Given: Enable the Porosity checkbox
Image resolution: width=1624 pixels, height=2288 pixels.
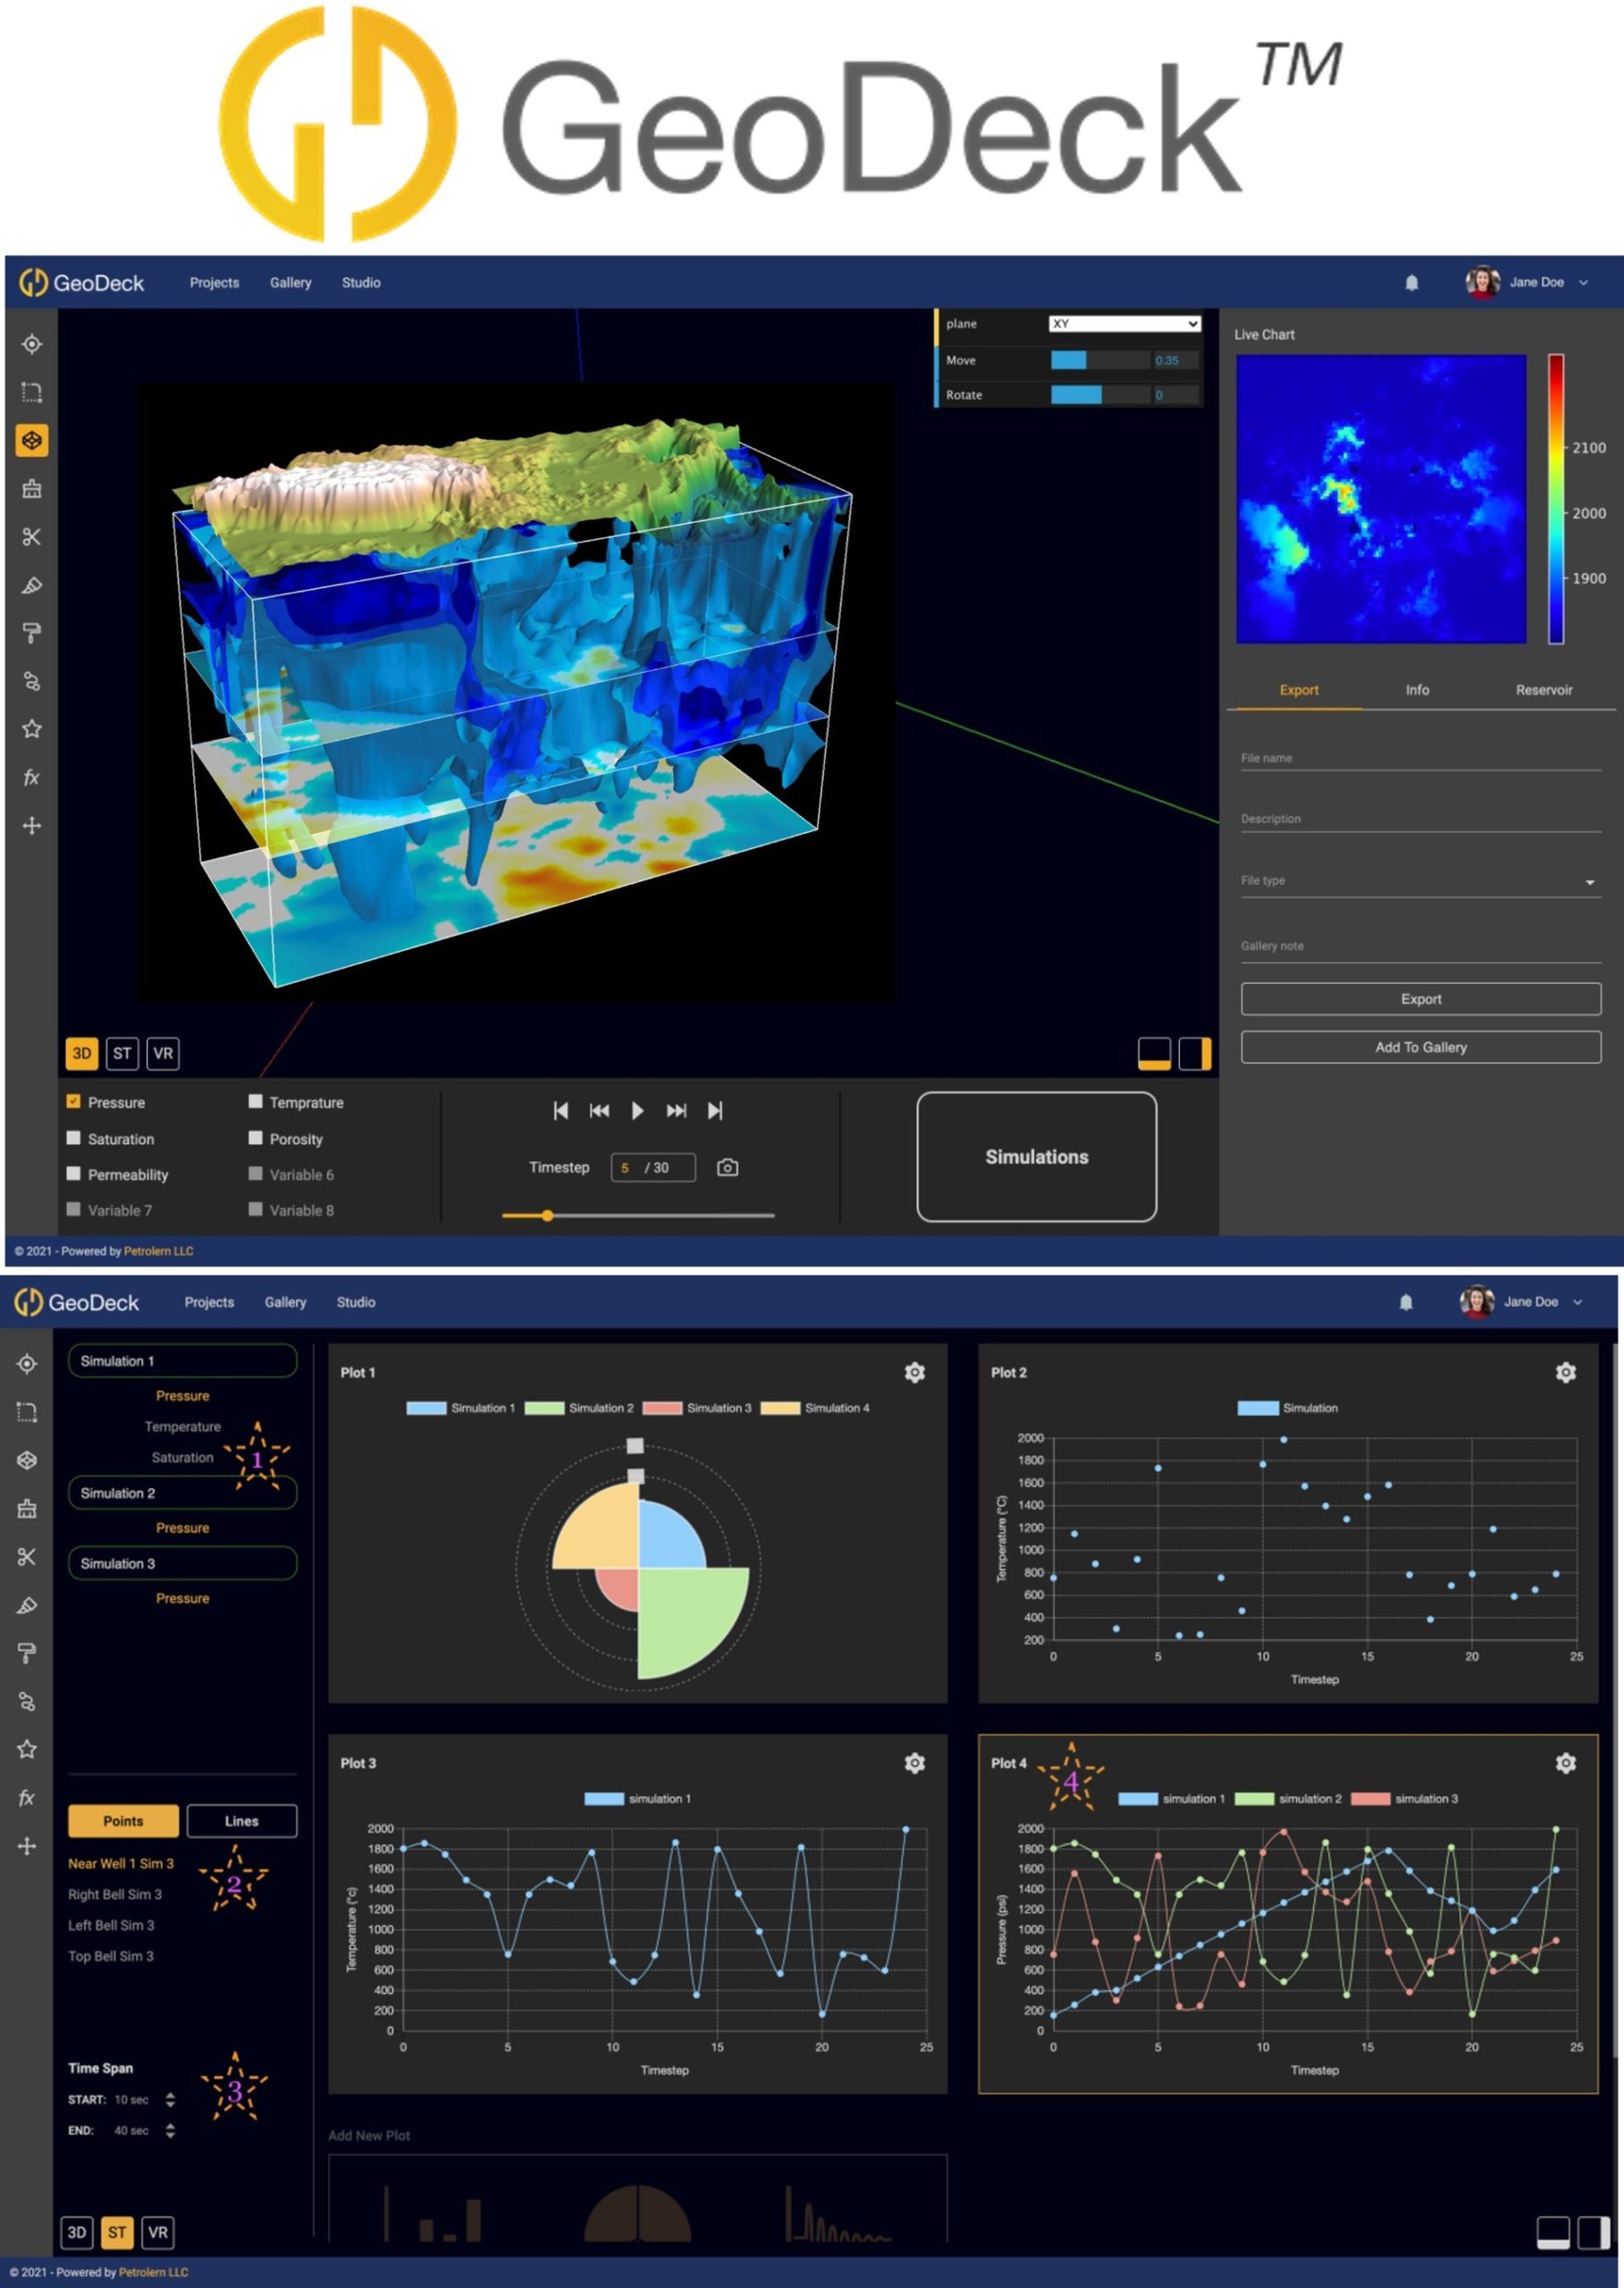Looking at the screenshot, I should (x=255, y=1138).
